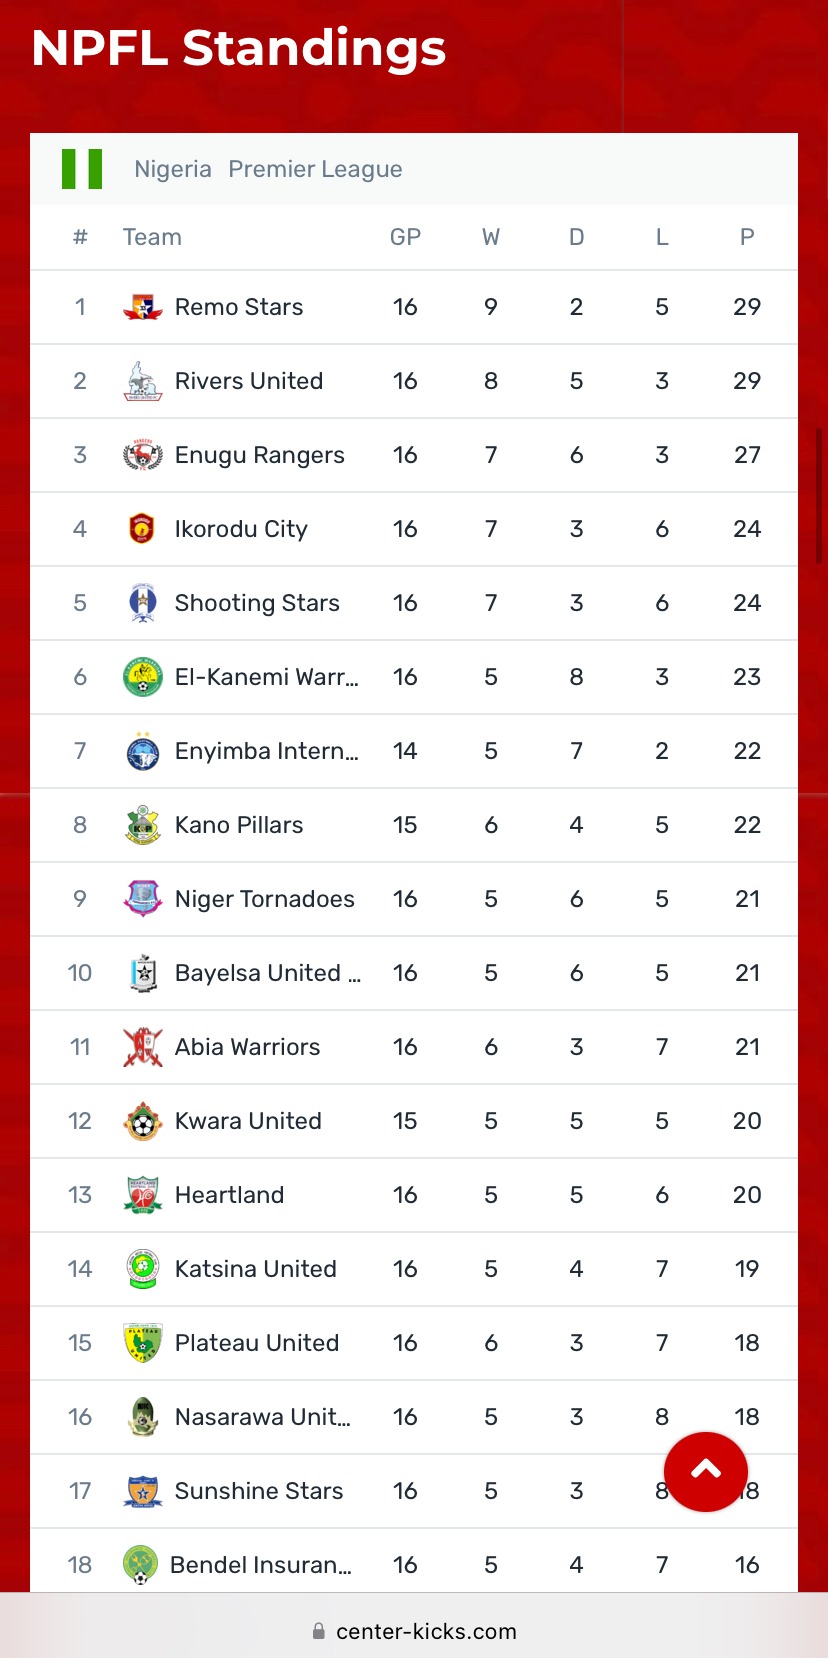Image resolution: width=828 pixels, height=1658 pixels.
Task: Tap the Abia Warriors crest icon
Action: [x=143, y=1047]
